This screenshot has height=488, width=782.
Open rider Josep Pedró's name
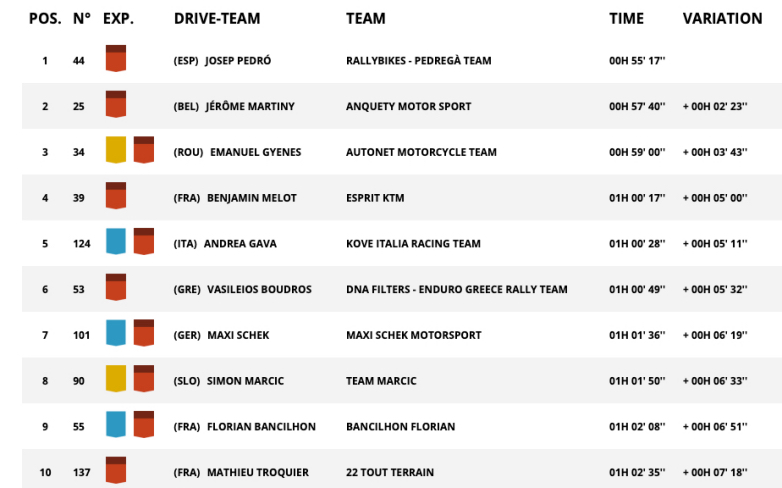coord(238,61)
